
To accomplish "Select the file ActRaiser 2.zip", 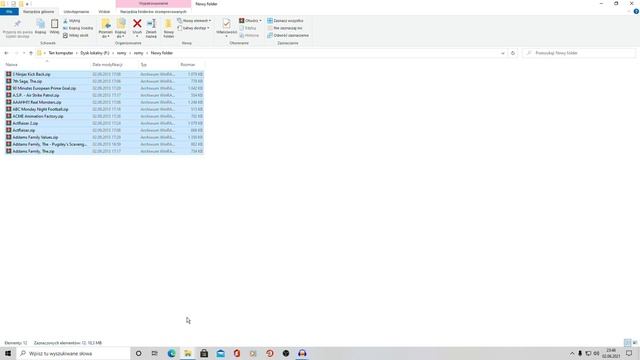I will click(x=104, y=123).
